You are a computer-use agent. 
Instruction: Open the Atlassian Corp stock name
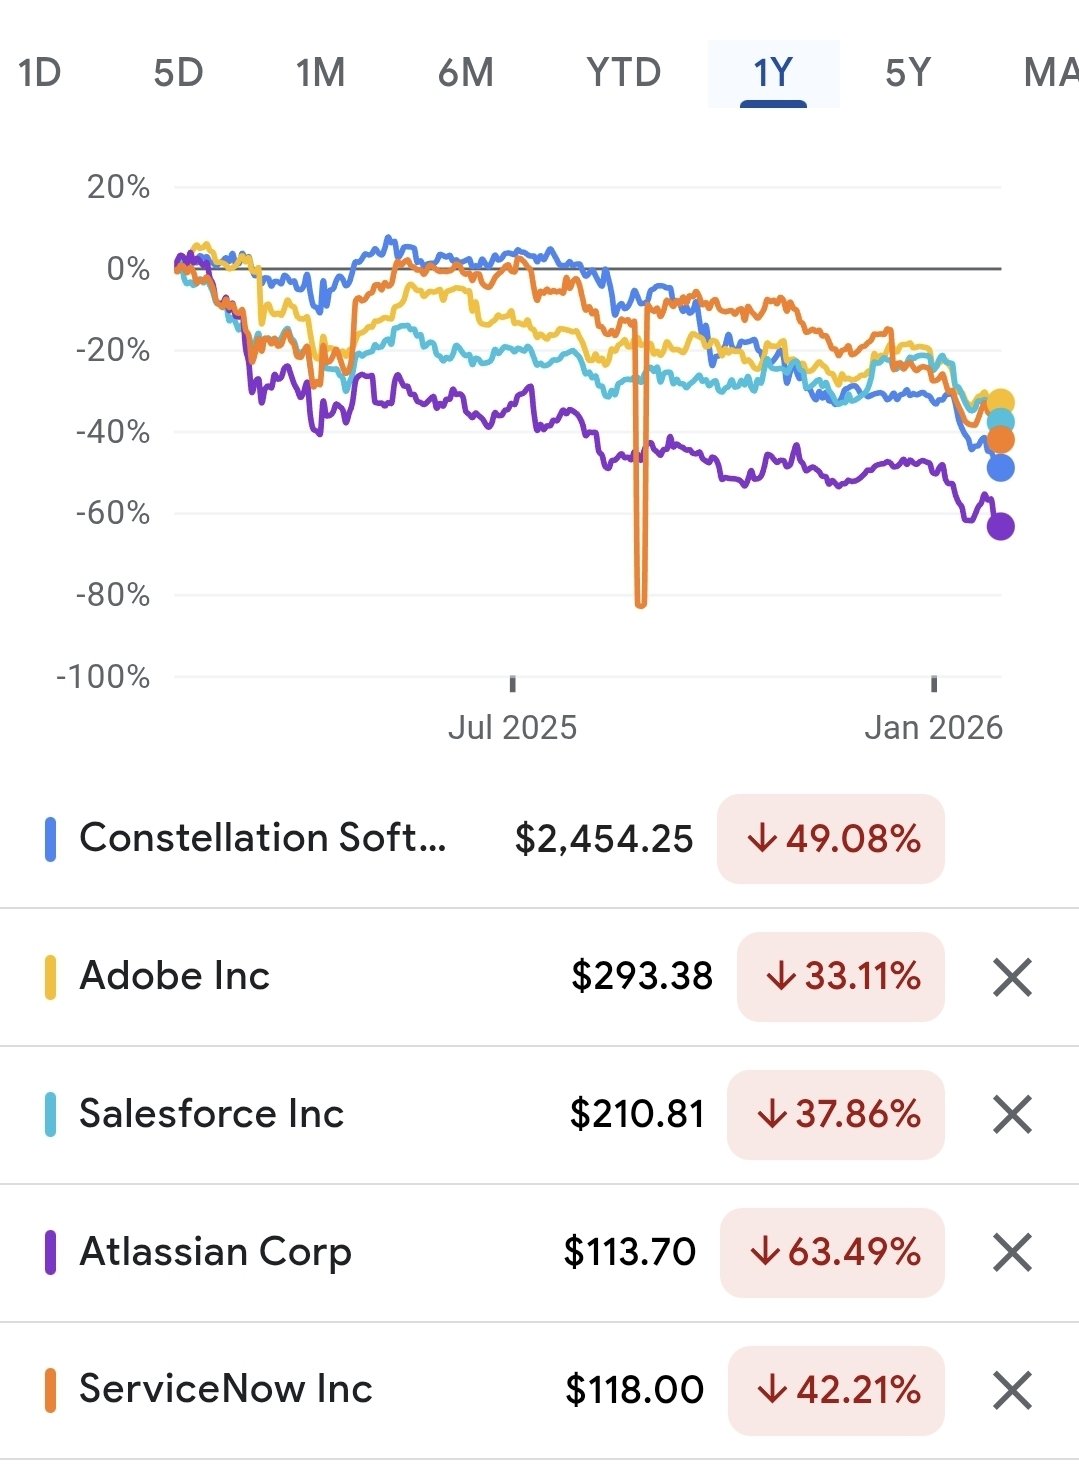[216, 1252]
